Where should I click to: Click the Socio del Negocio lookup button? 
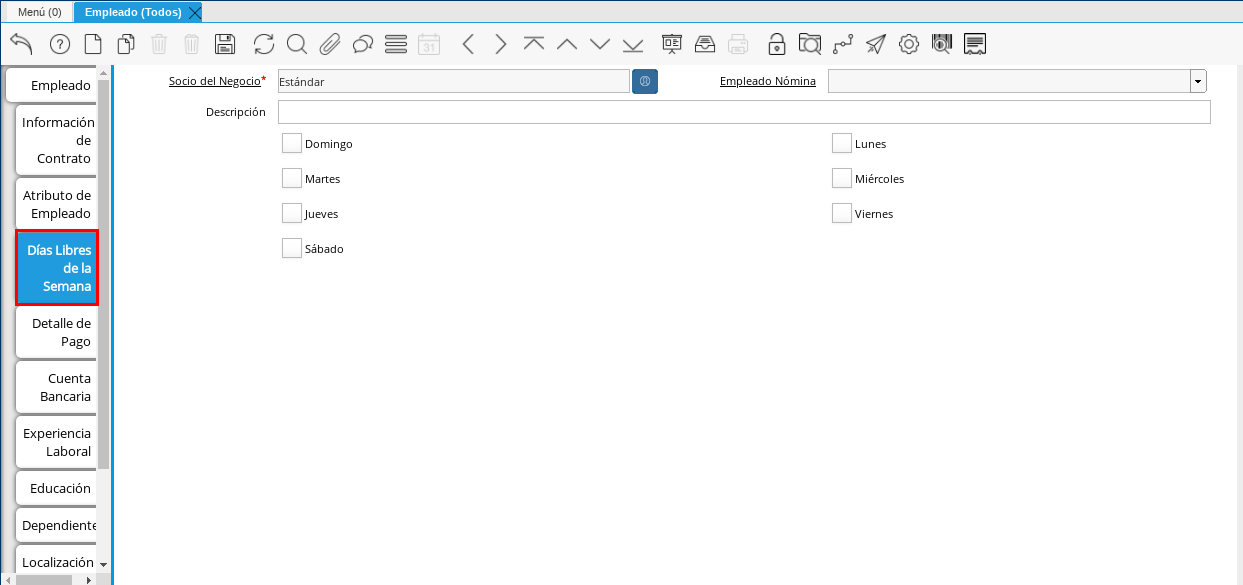click(645, 82)
